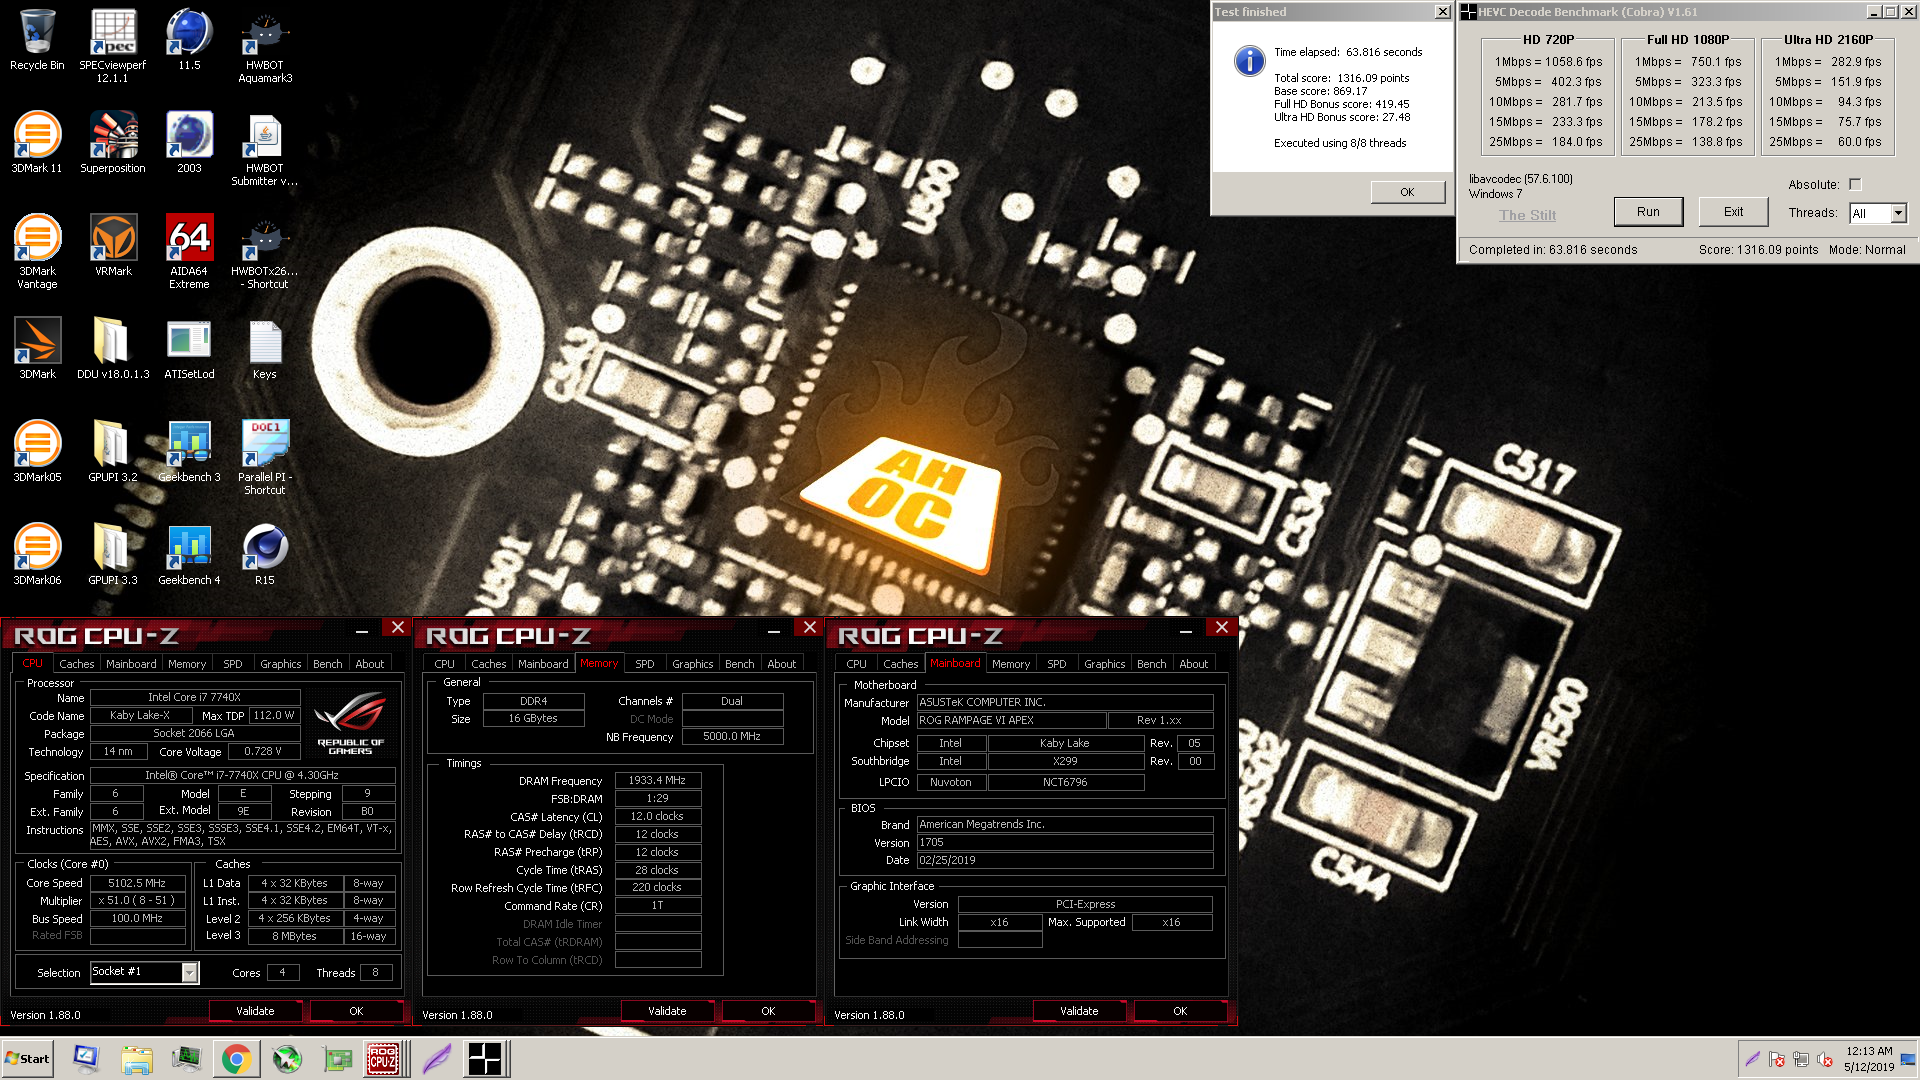The width and height of the screenshot is (1920, 1080).
Task: Select the 11.5 desktop shortcut icon
Action: [189, 40]
